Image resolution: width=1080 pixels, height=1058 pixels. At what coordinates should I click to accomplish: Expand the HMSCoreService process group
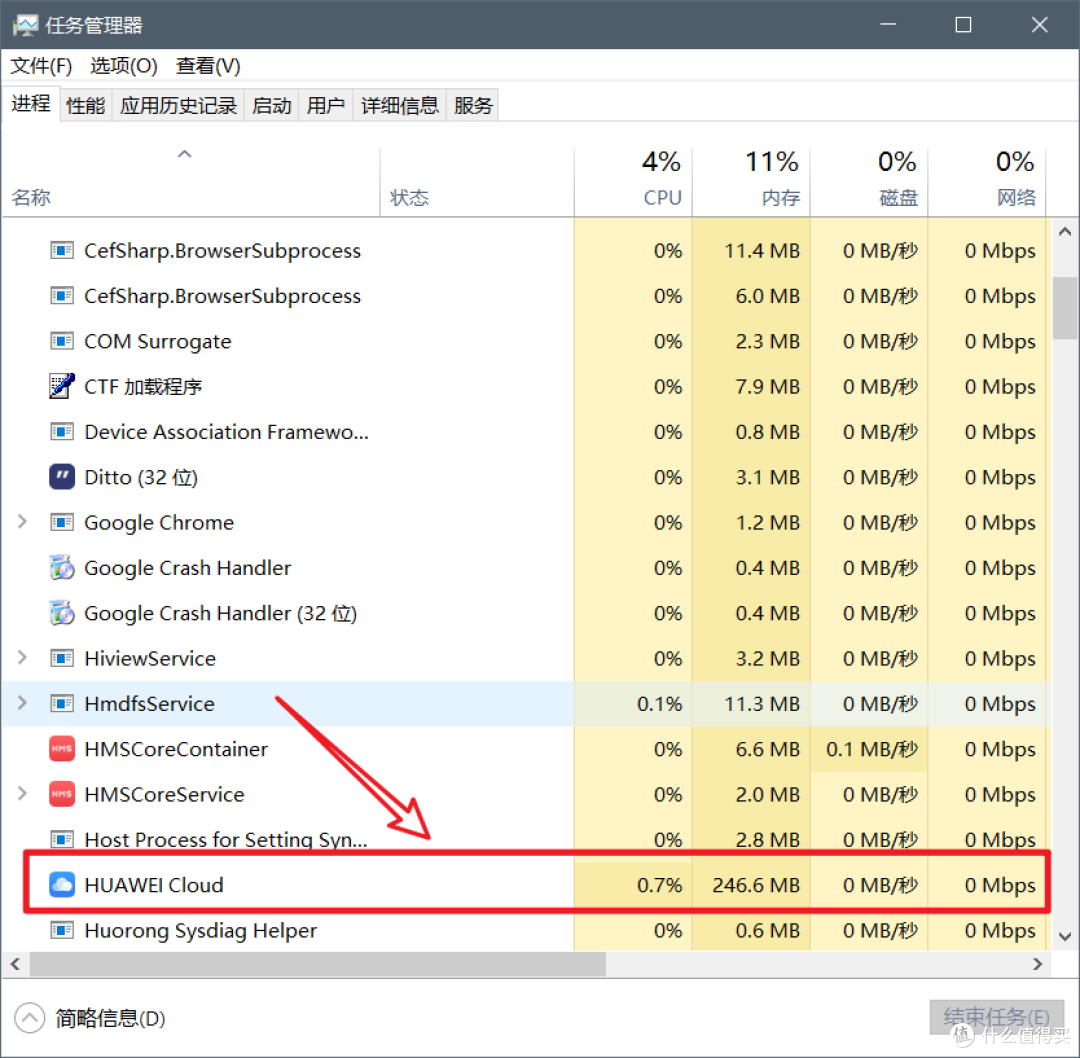click(x=22, y=794)
